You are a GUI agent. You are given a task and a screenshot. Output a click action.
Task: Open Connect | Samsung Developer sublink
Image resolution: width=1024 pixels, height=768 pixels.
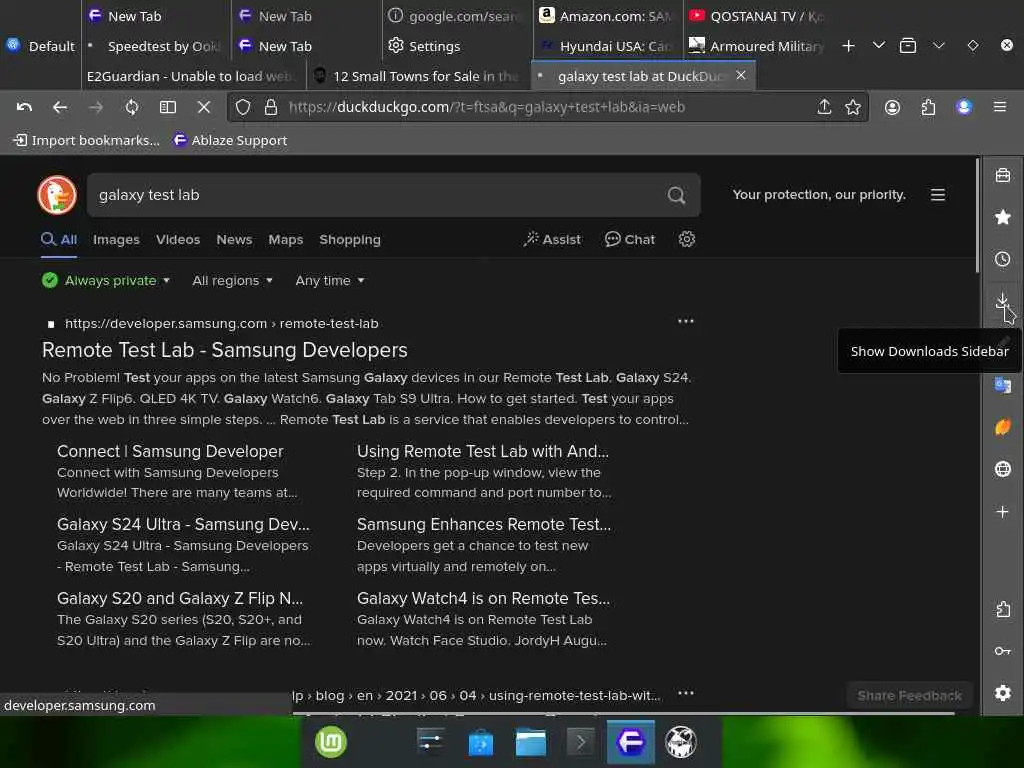(x=170, y=451)
